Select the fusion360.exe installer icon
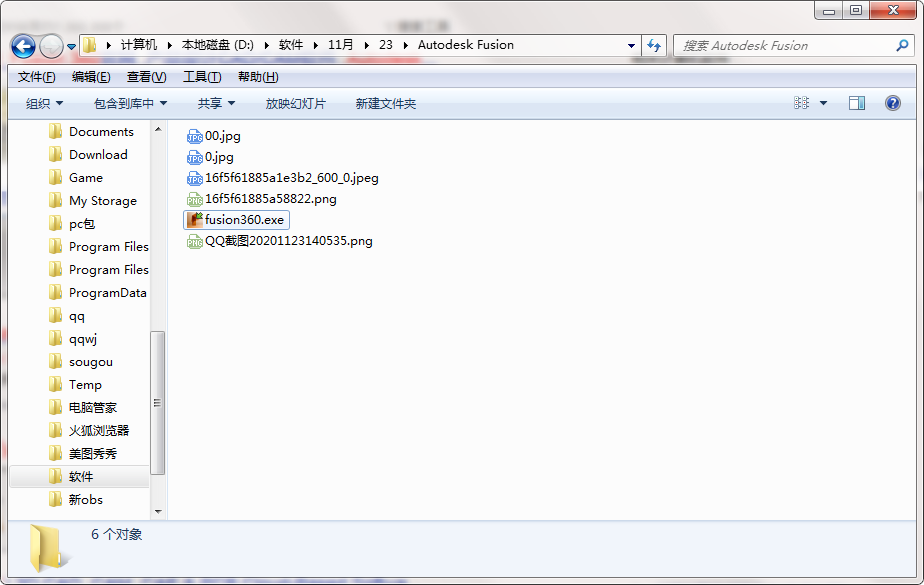Screen dimensions: 924x585 click(x=194, y=220)
